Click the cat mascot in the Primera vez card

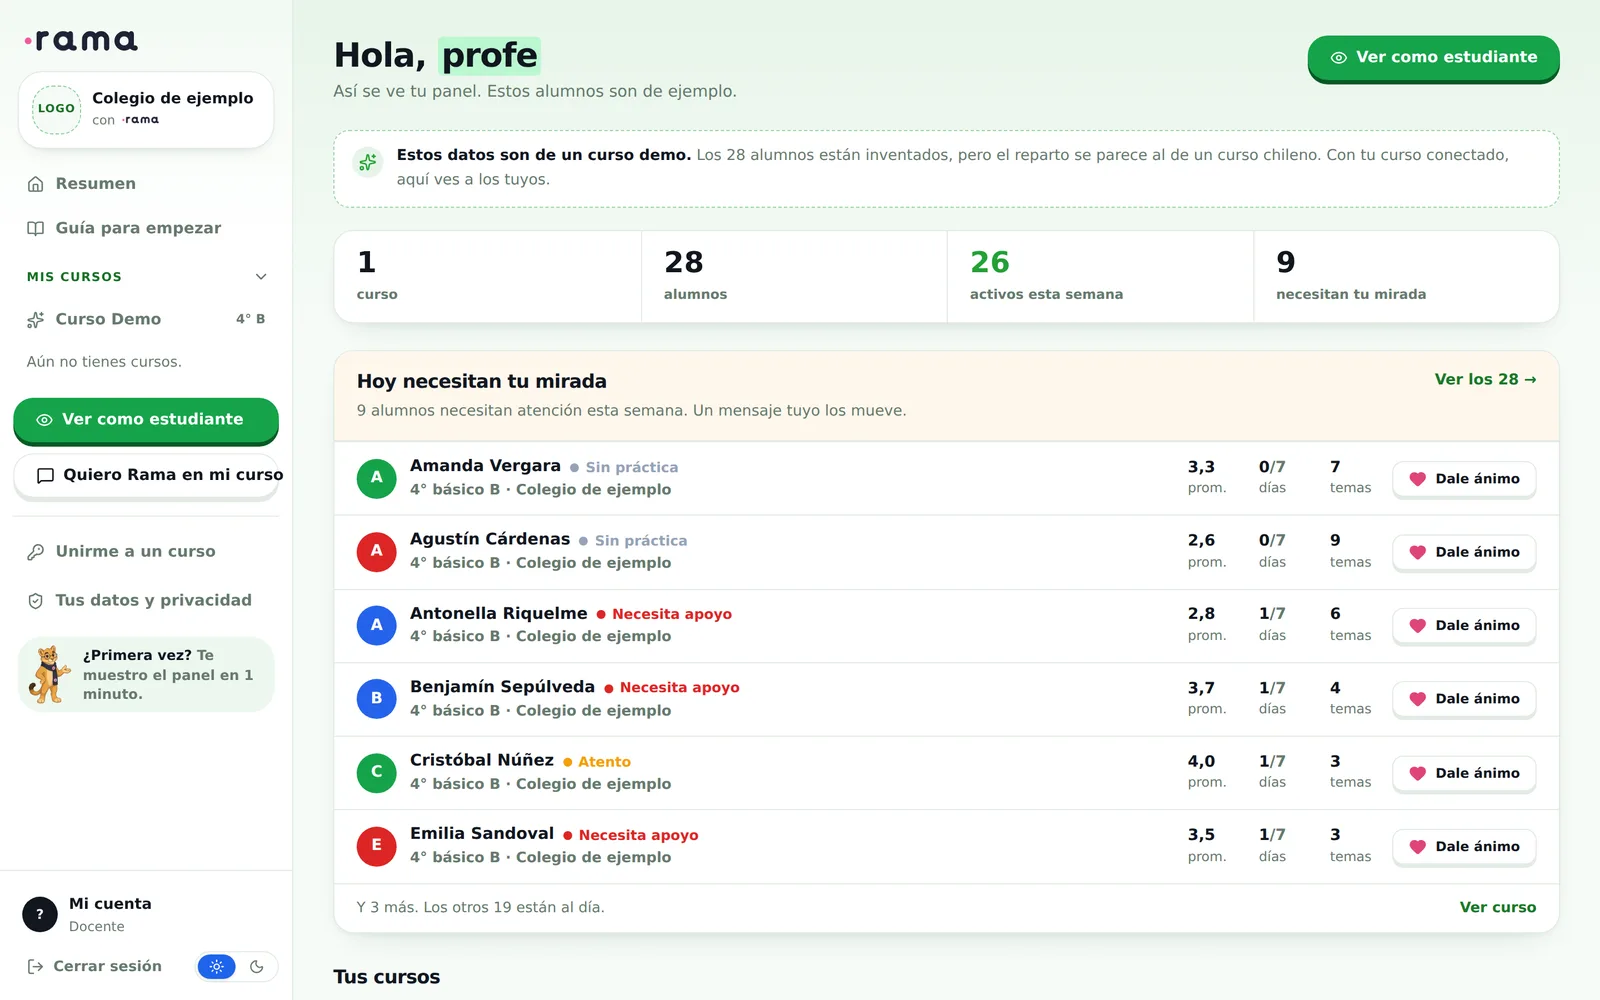click(x=49, y=674)
